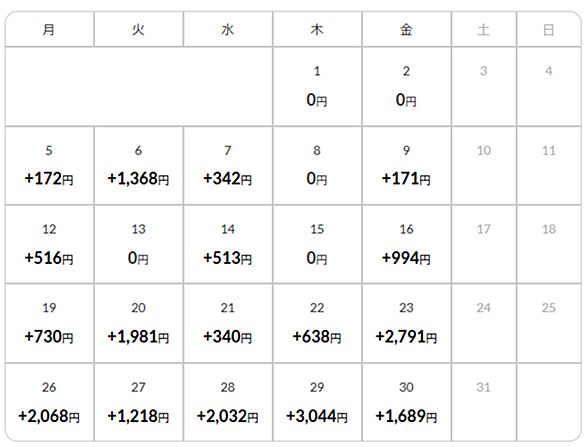Select day 30 cell showing +1,689円

[407, 402]
